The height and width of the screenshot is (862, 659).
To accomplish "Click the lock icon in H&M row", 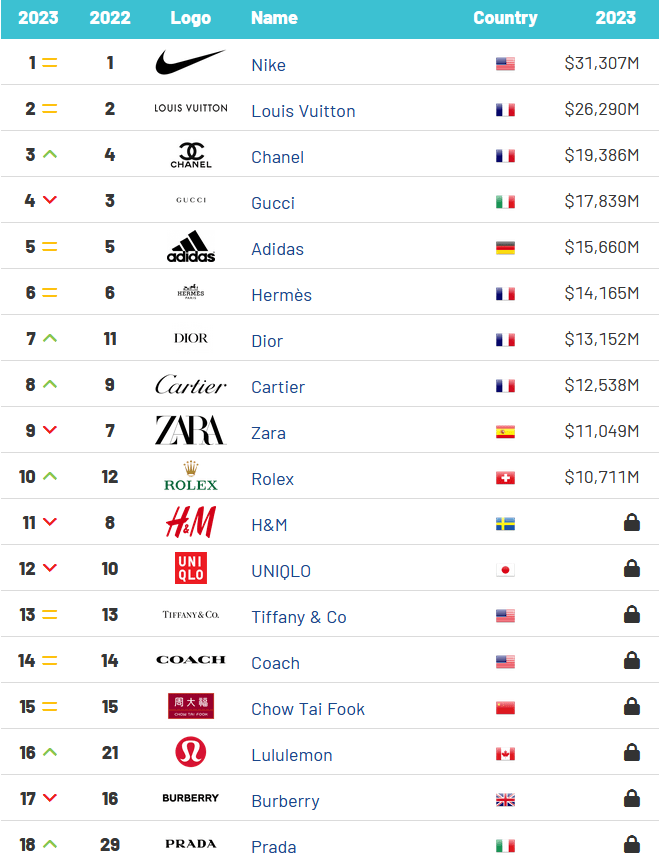I will pos(632,522).
